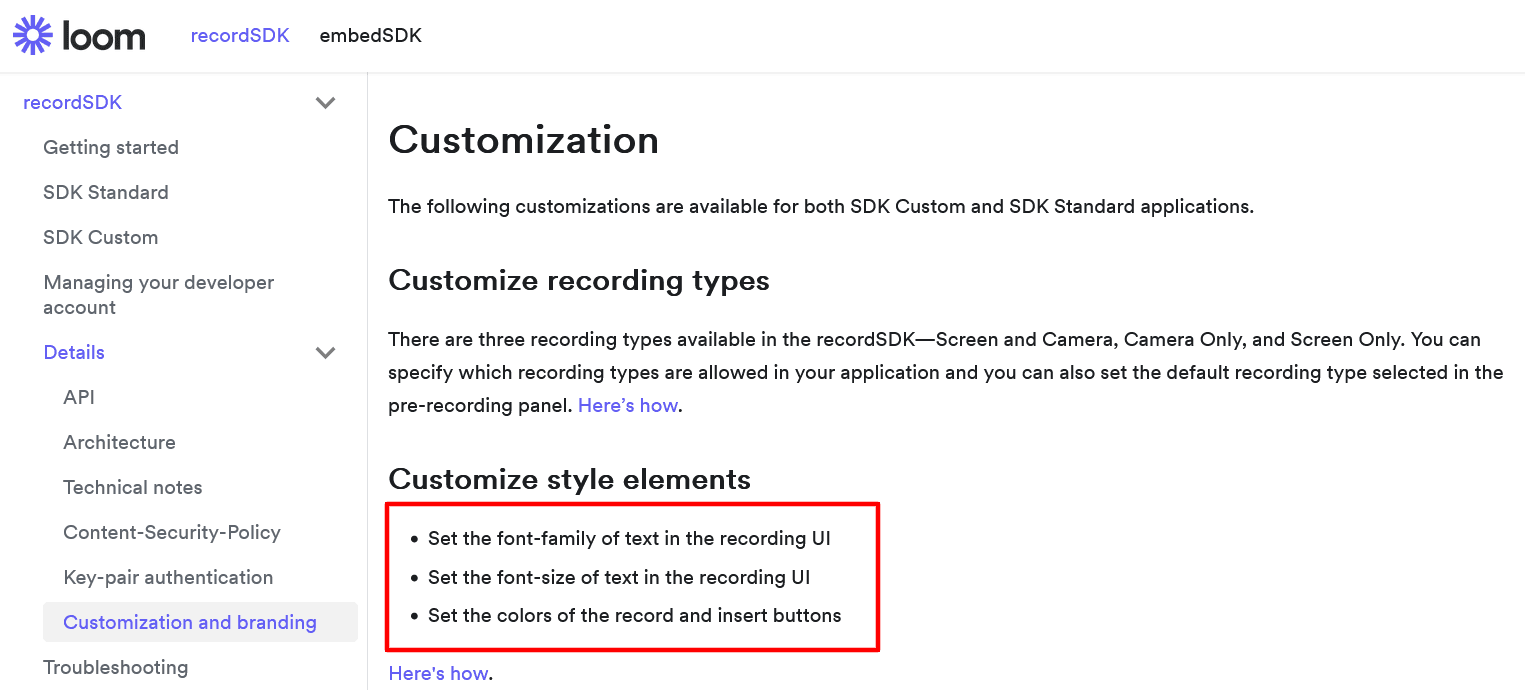Follow the recording types "Here's how" link
This screenshot has width=1525, height=690.
coord(628,406)
